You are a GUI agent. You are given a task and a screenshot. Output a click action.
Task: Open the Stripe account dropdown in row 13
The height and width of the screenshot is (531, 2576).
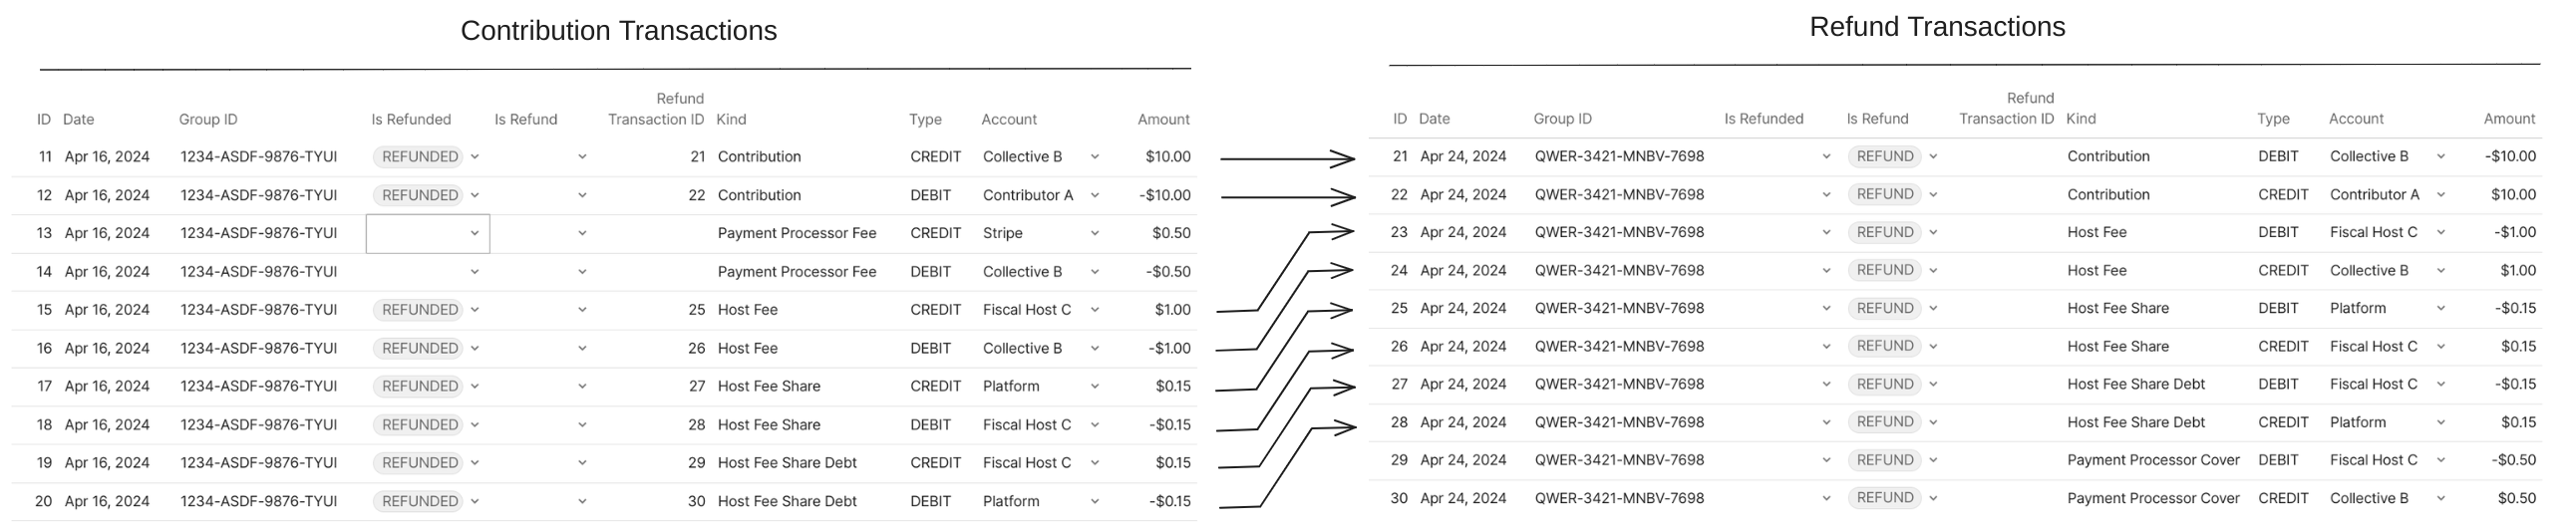[x=1094, y=233]
